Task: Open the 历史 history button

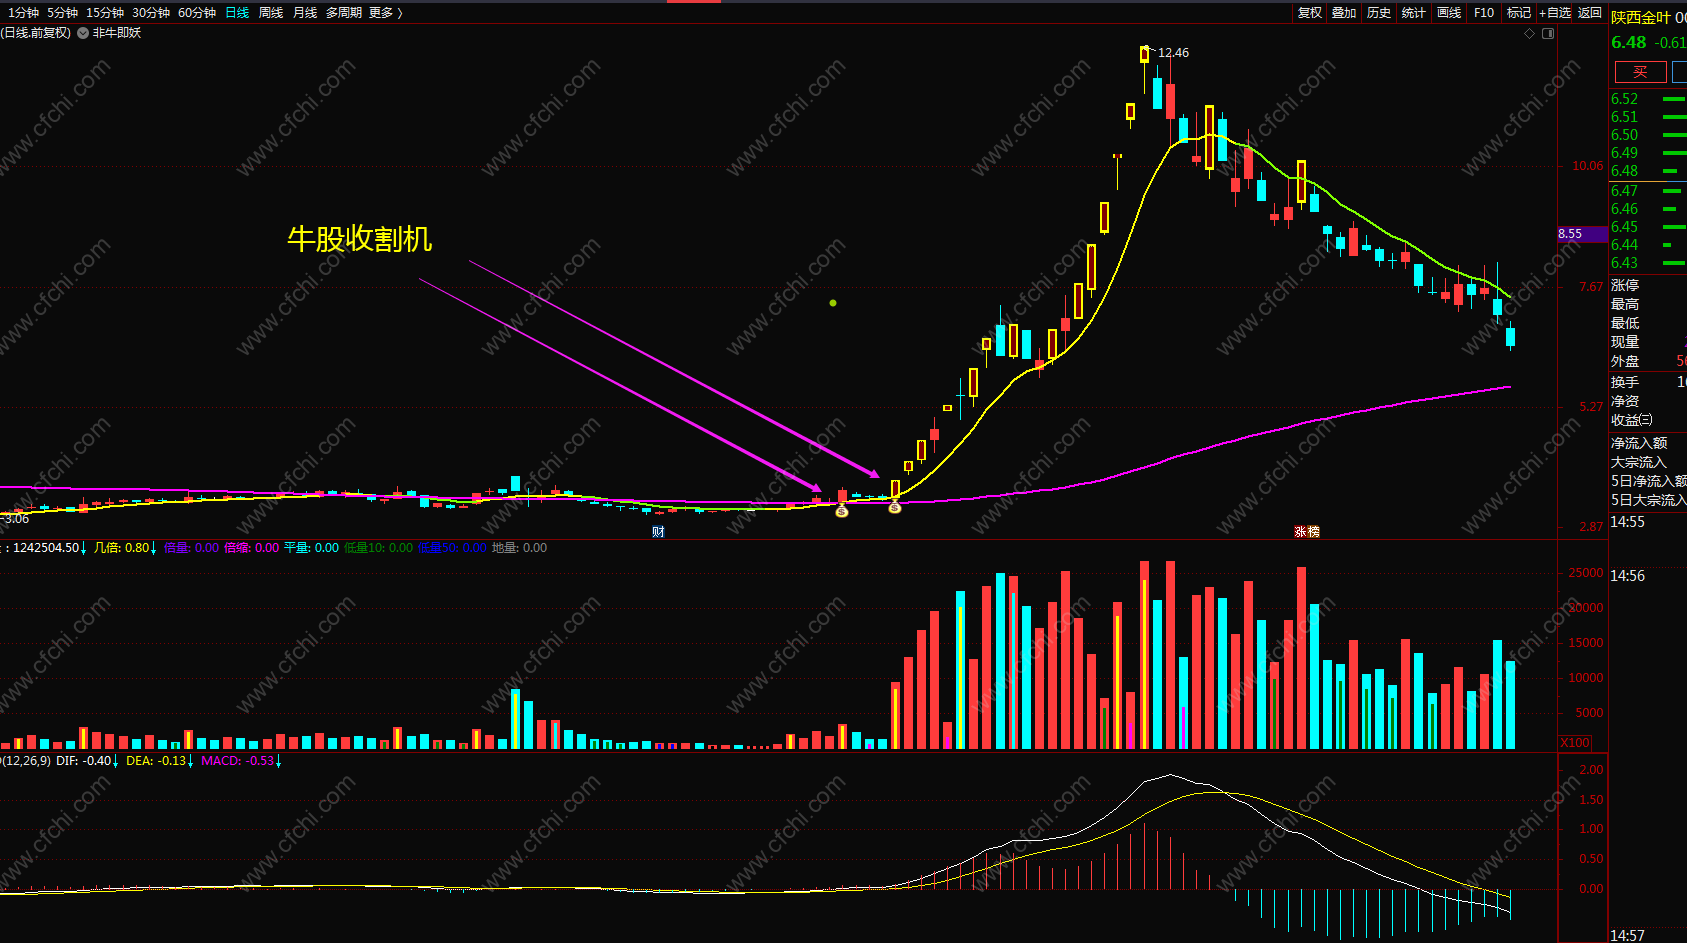Action: click(x=1379, y=13)
